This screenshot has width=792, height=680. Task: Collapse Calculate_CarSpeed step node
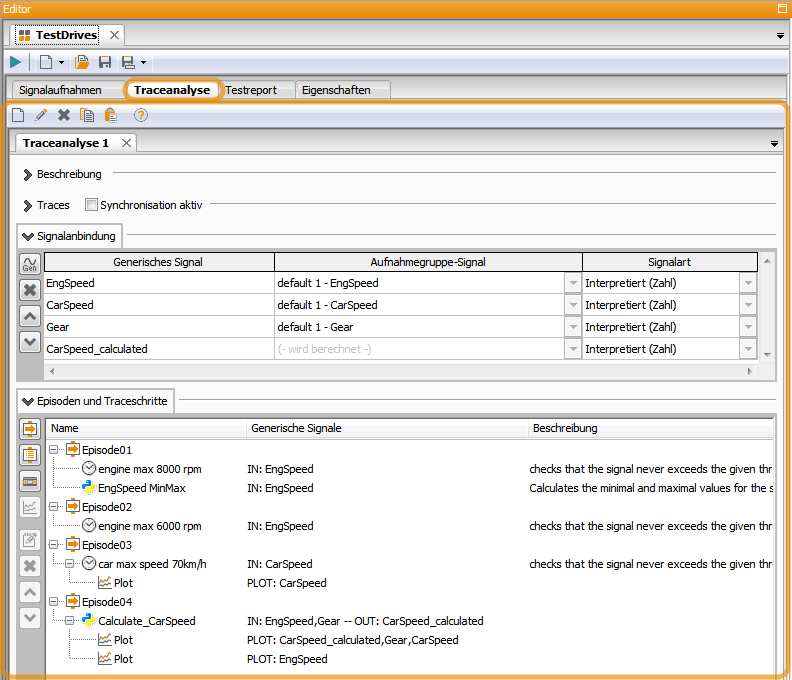point(70,620)
